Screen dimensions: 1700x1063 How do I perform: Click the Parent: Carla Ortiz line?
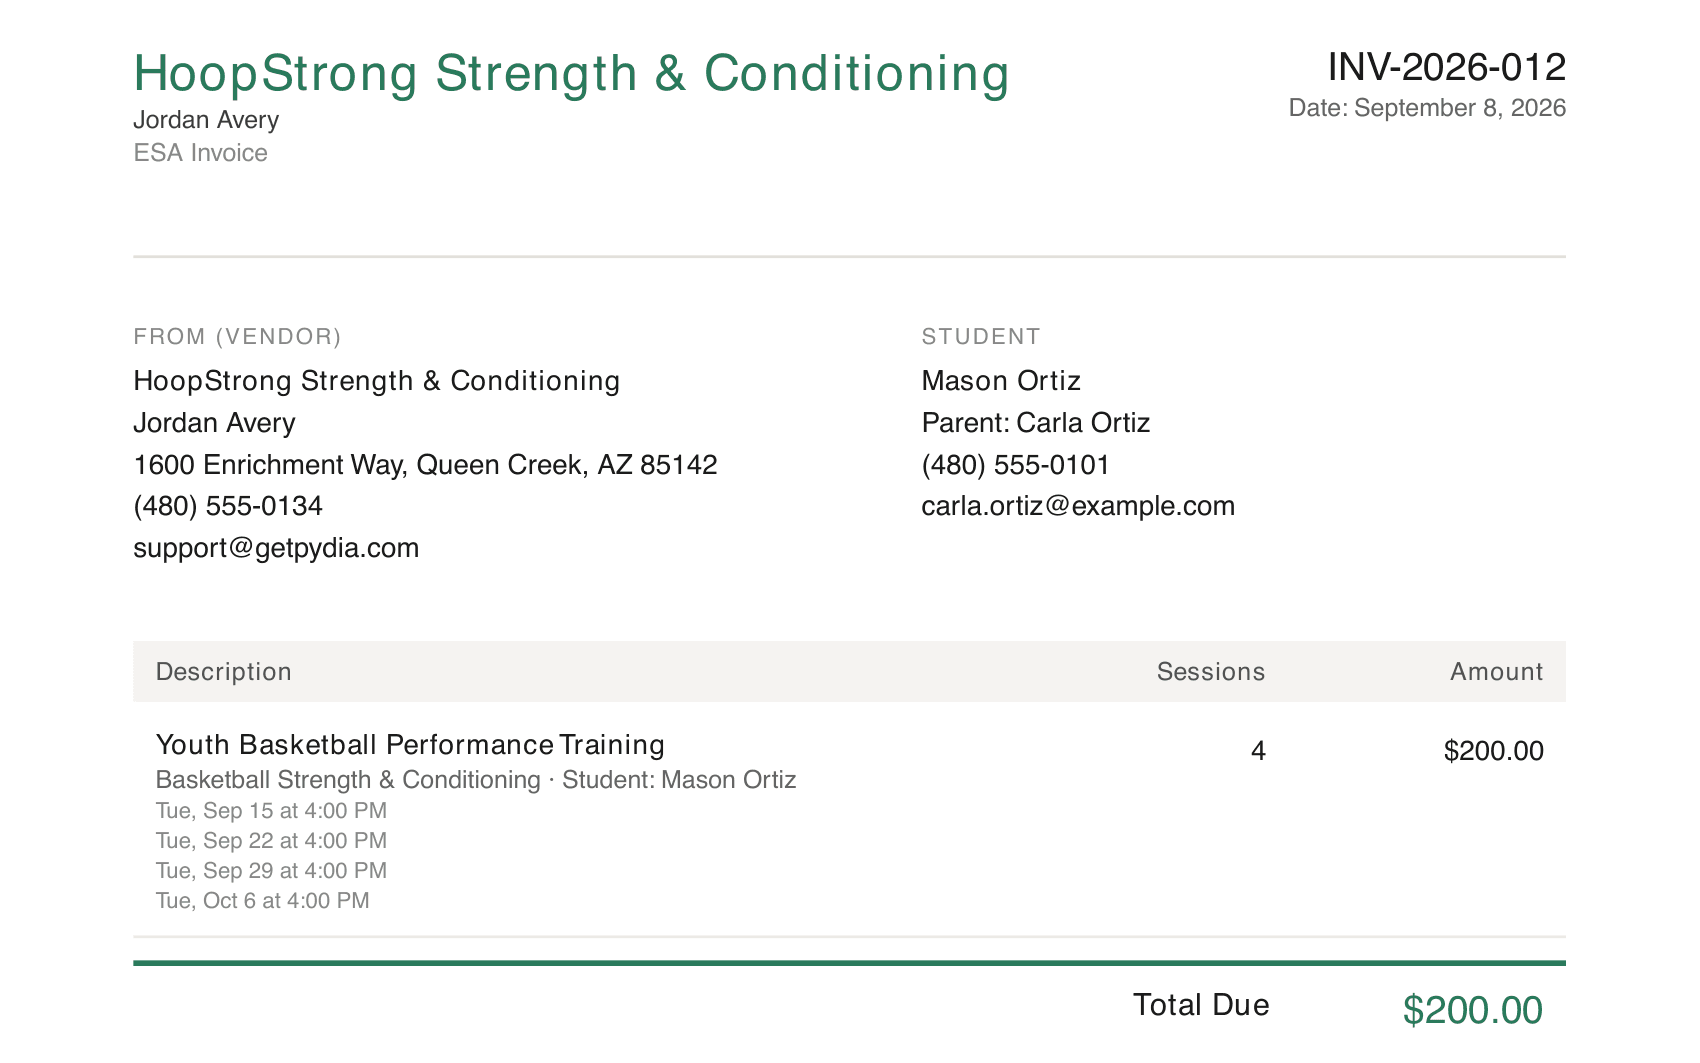pyautogui.click(x=1036, y=423)
